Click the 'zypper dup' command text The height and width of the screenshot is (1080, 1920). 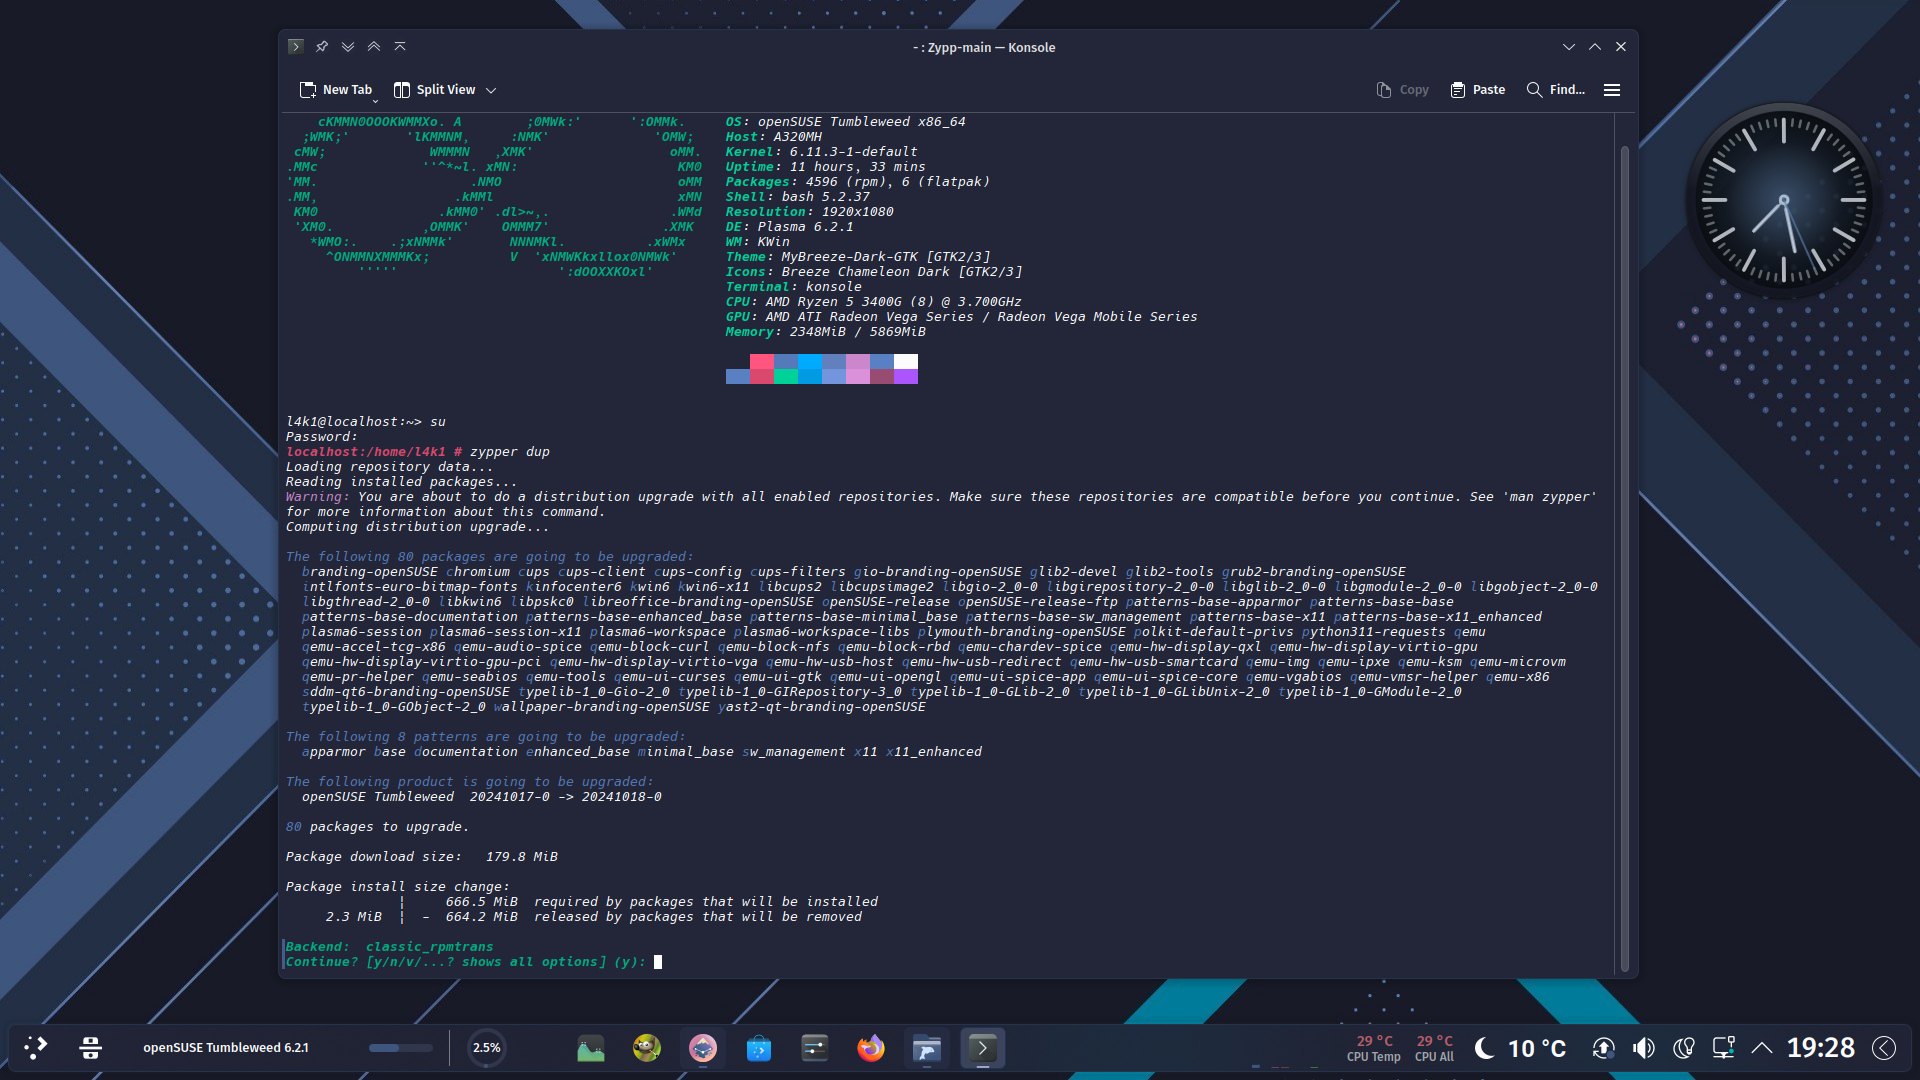(510, 452)
